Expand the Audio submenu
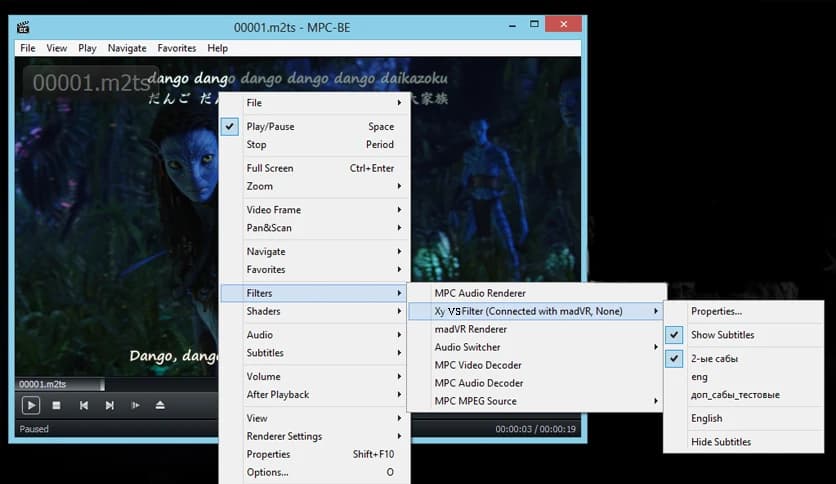 click(315, 334)
